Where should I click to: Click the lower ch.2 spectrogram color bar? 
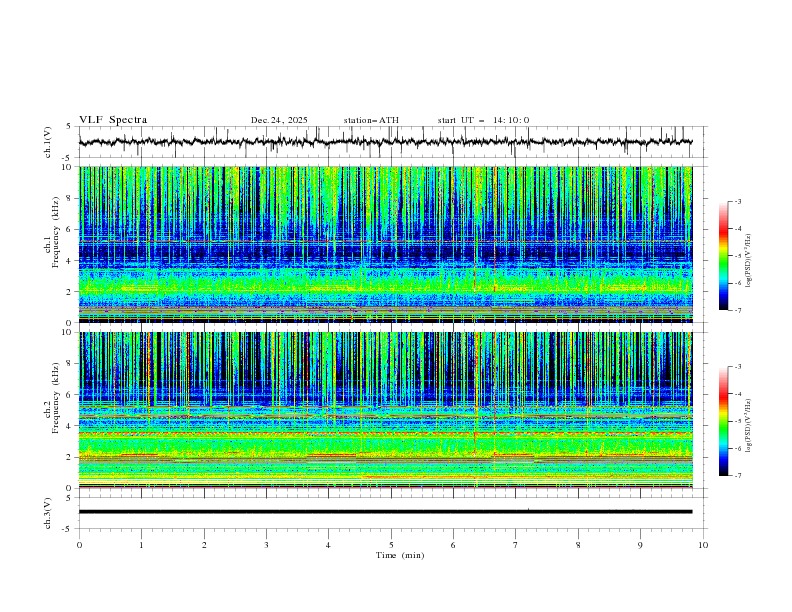[723, 421]
